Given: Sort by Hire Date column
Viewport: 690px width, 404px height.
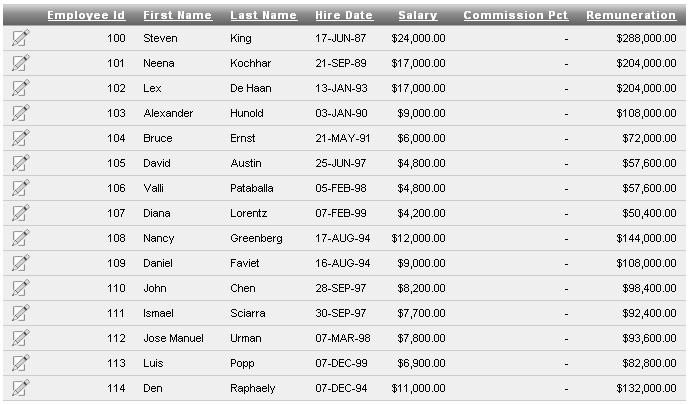Looking at the screenshot, I should point(343,15).
